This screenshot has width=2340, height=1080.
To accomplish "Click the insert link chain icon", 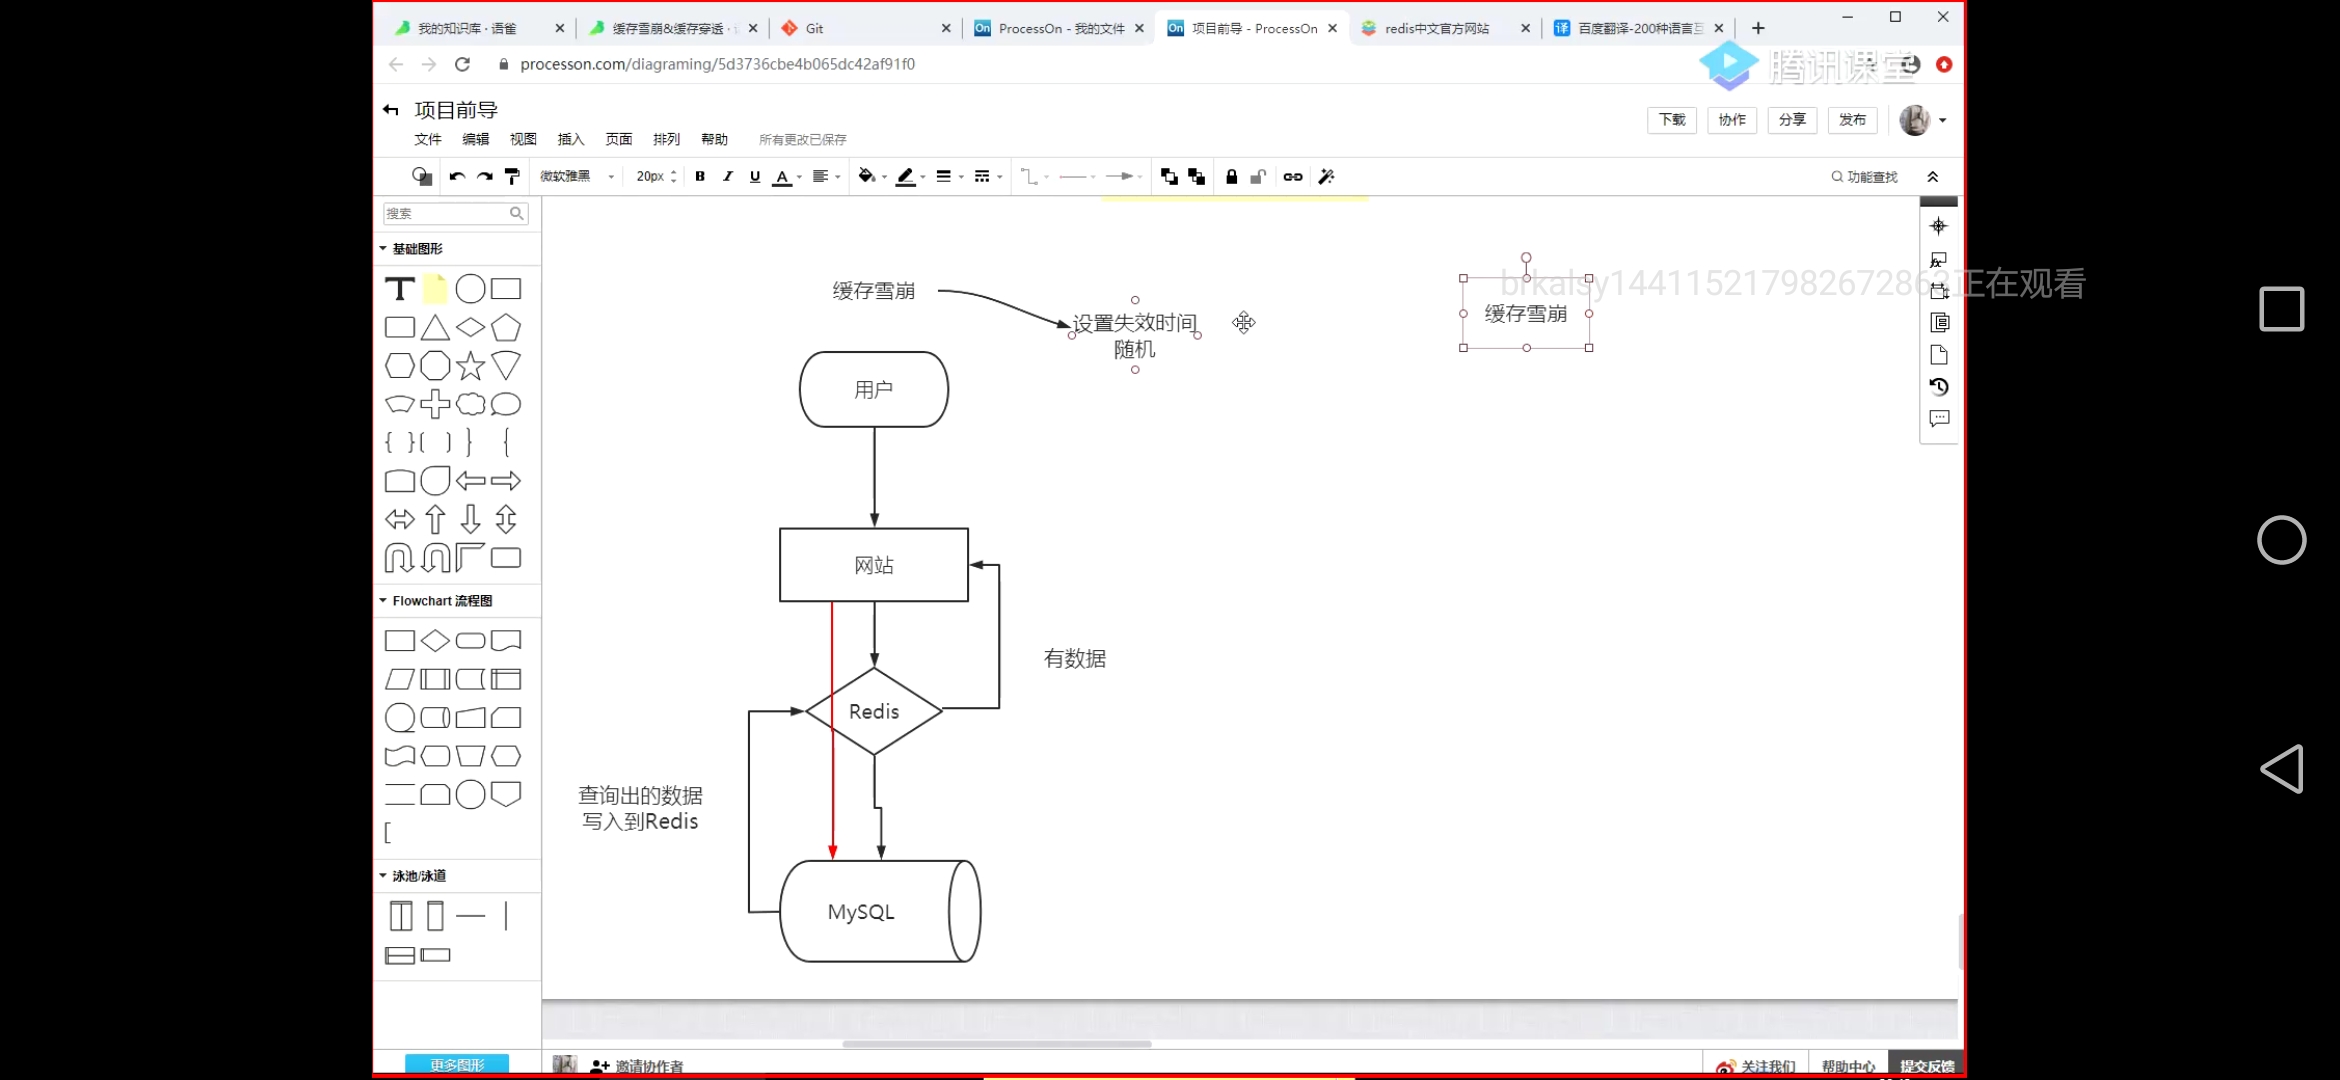I will pyautogui.click(x=1293, y=177).
